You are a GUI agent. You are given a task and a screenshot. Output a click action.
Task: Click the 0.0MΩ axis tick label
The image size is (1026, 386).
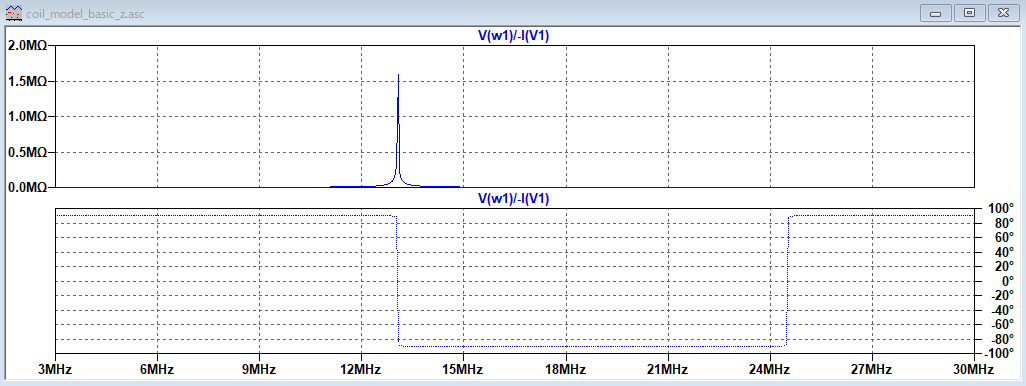(26, 188)
